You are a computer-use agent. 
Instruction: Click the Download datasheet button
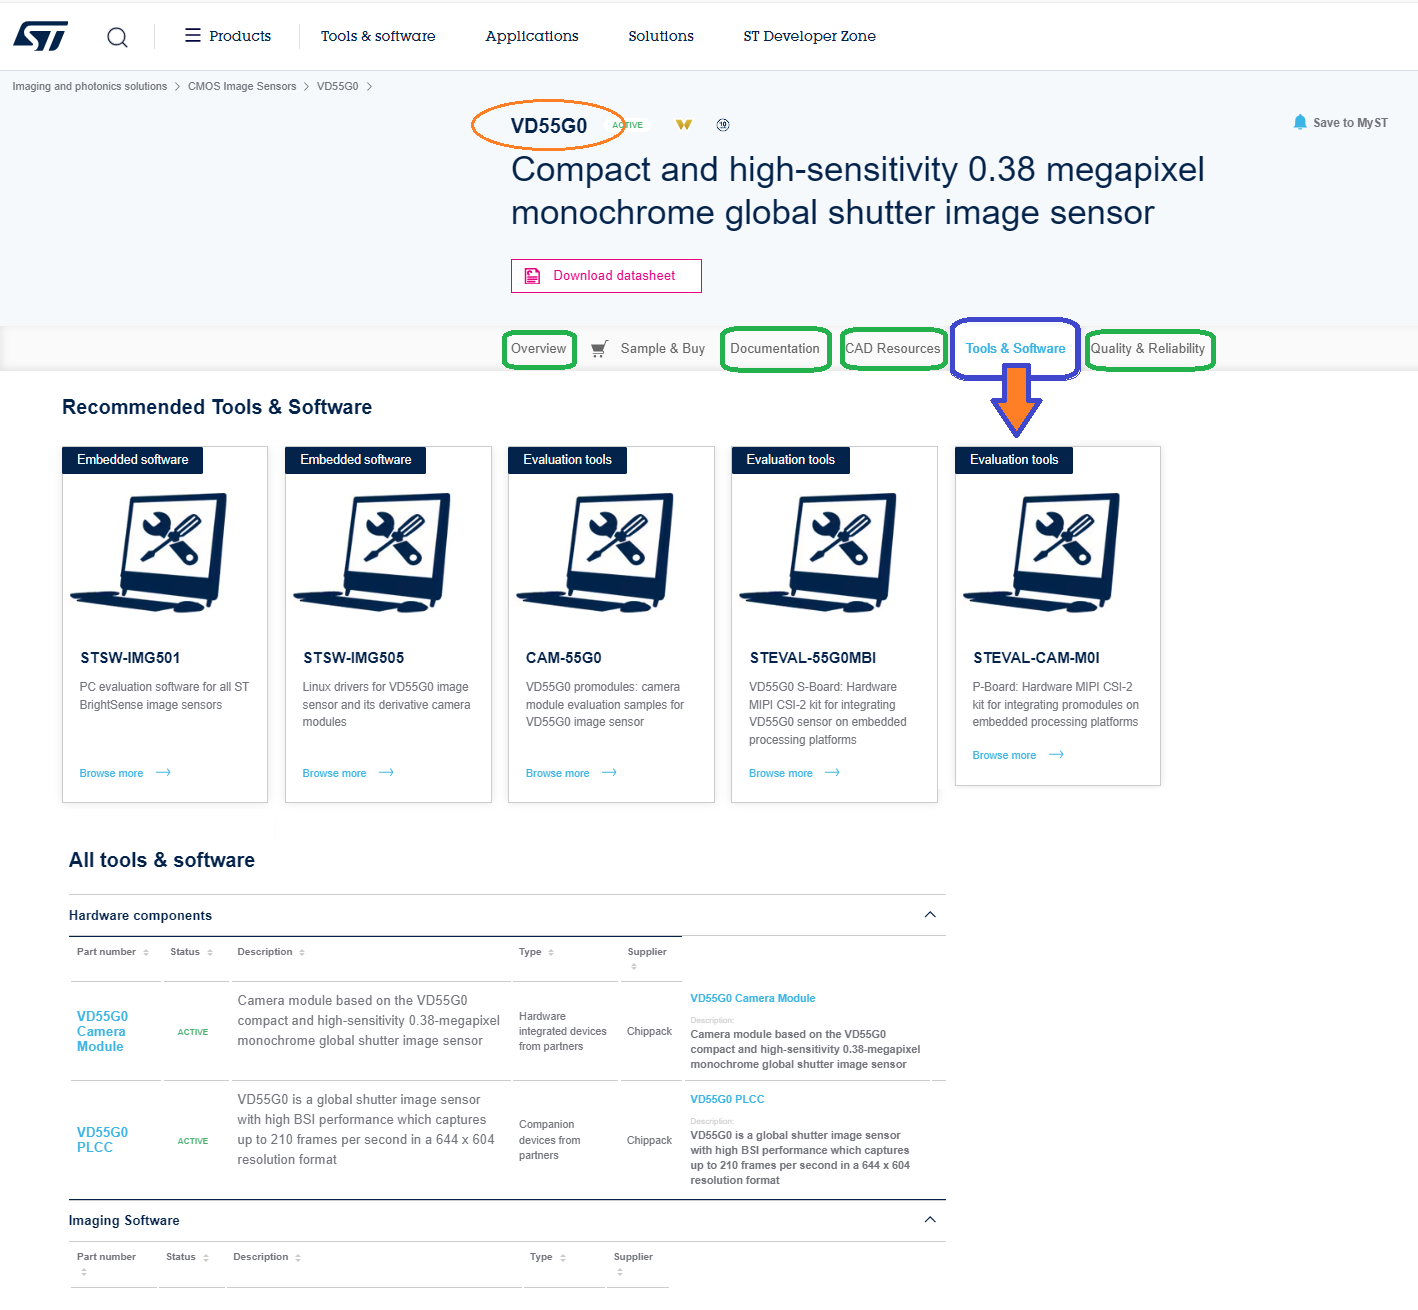pyautogui.click(x=606, y=276)
